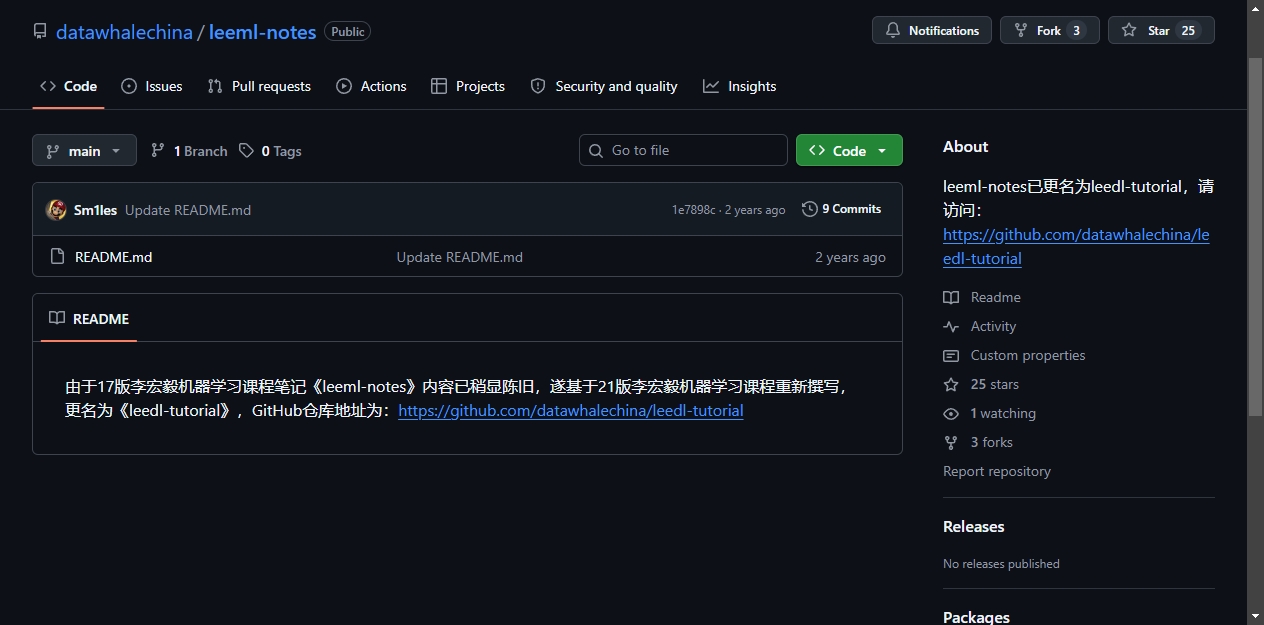Image resolution: width=1264 pixels, height=625 pixels.
Task: Open leedl-tutorial URL in the README body
Action: 571,411
